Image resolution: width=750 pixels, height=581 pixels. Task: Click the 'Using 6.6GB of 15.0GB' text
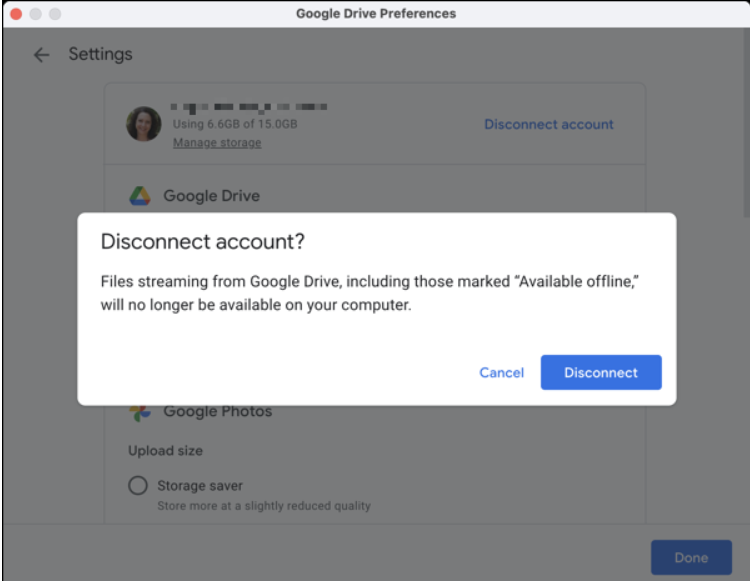tap(235, 124)
